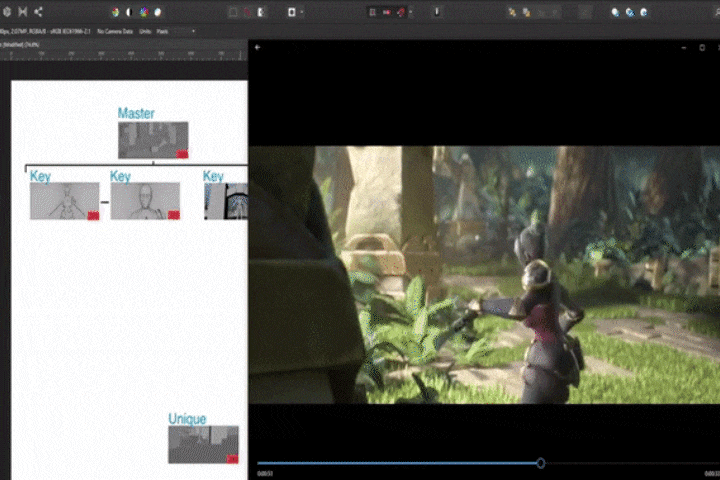Click the Move to Back arrange icon
Screen dimensions: 720x480
coord(512,12)
